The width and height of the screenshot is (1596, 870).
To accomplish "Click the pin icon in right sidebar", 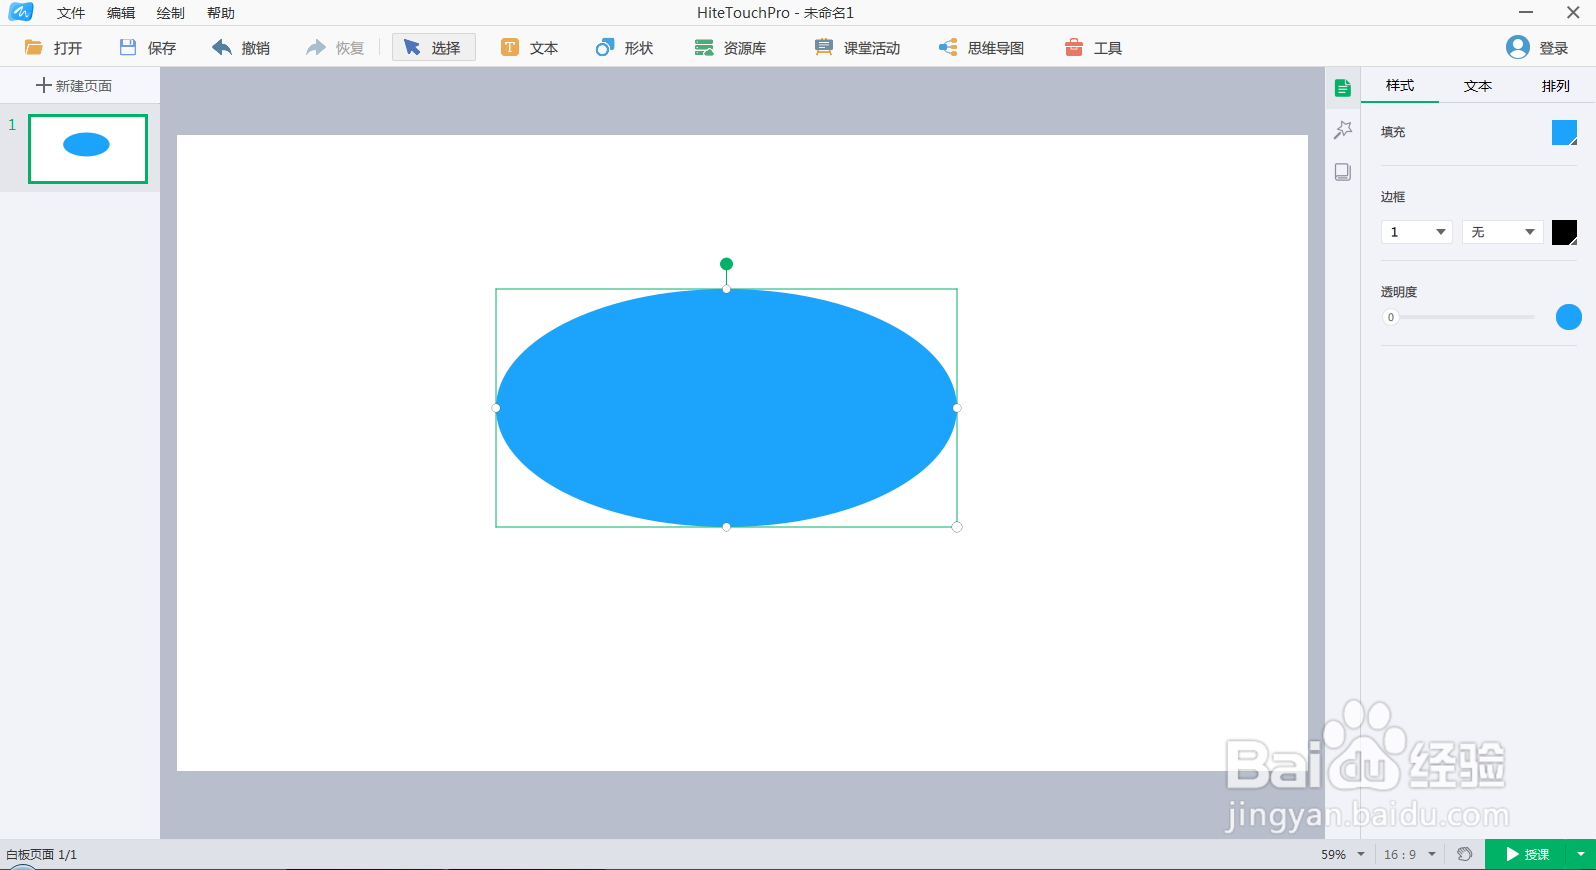I will click(1343, 130).
